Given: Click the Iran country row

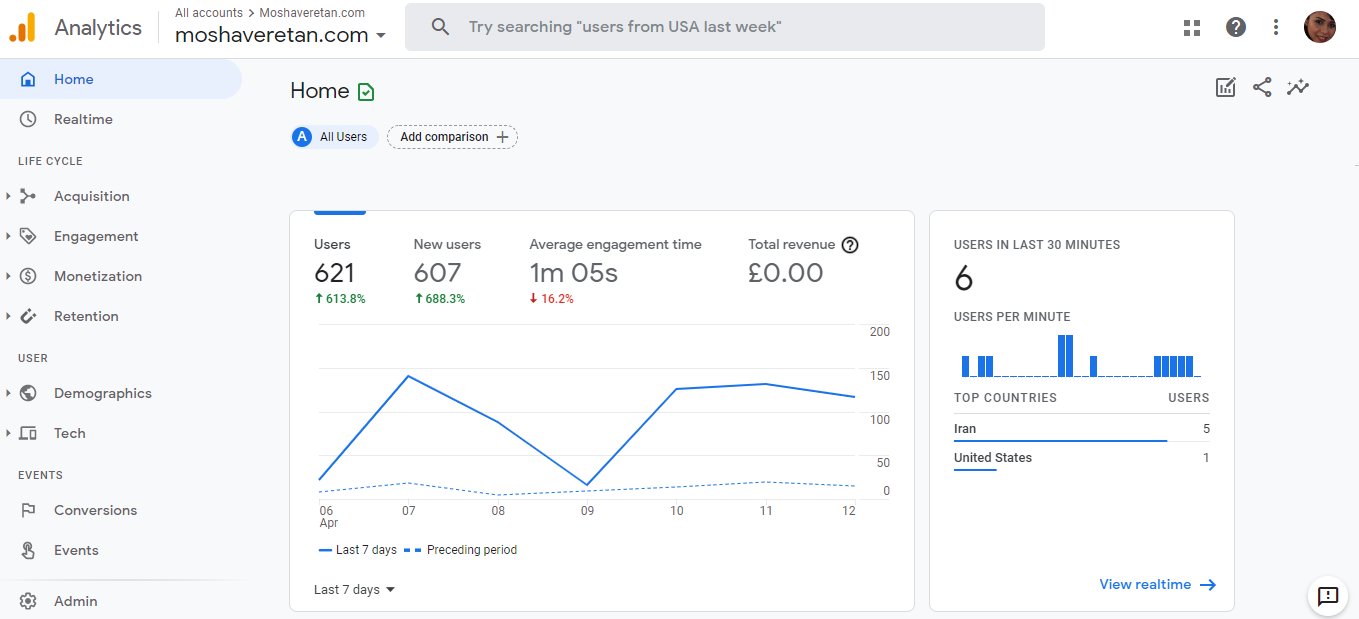Looking at the screenshot, I should pyautogui.click(x=1082, y=429).
